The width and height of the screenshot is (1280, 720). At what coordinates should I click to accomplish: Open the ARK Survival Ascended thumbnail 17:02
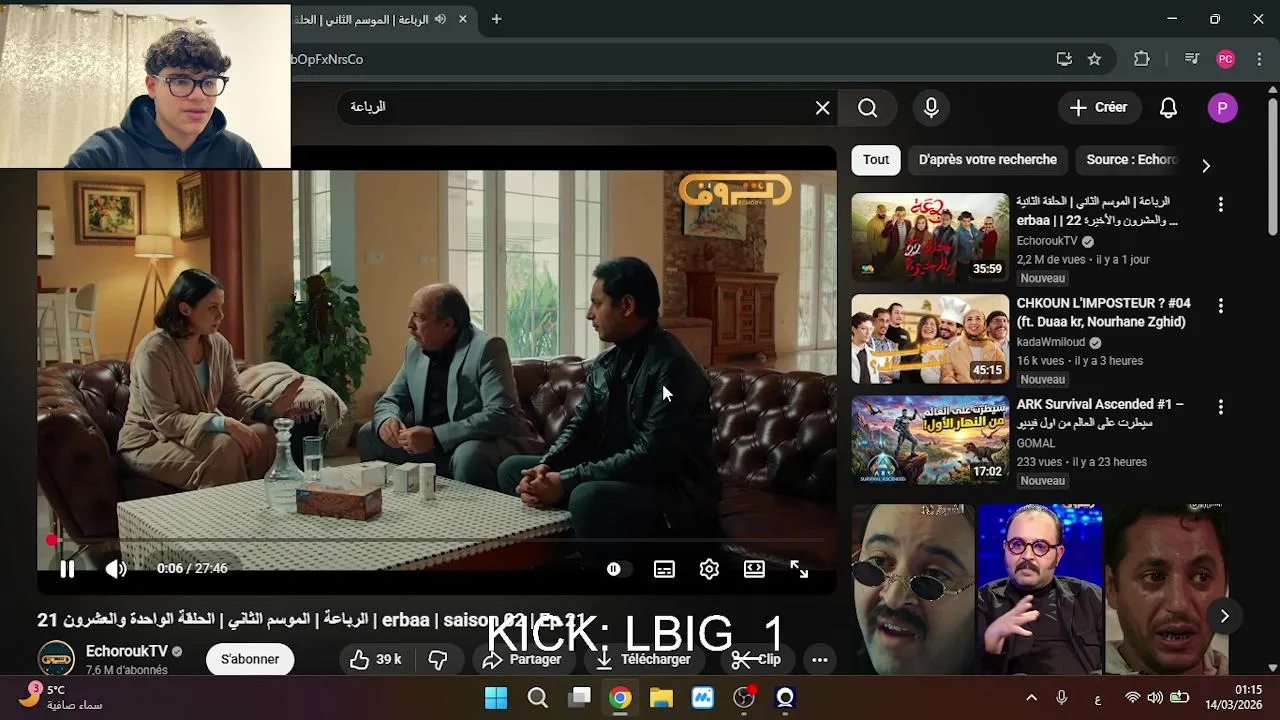coord(930,440)
